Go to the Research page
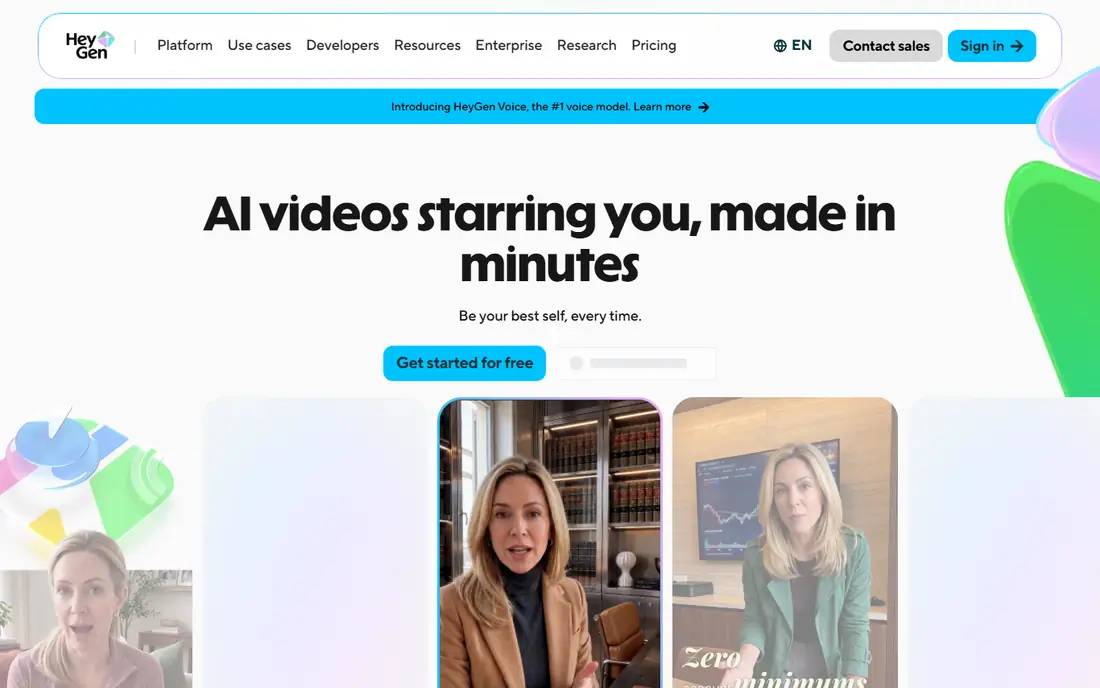The height and width of the screenshot is (688, 1100). click(586, 46)
